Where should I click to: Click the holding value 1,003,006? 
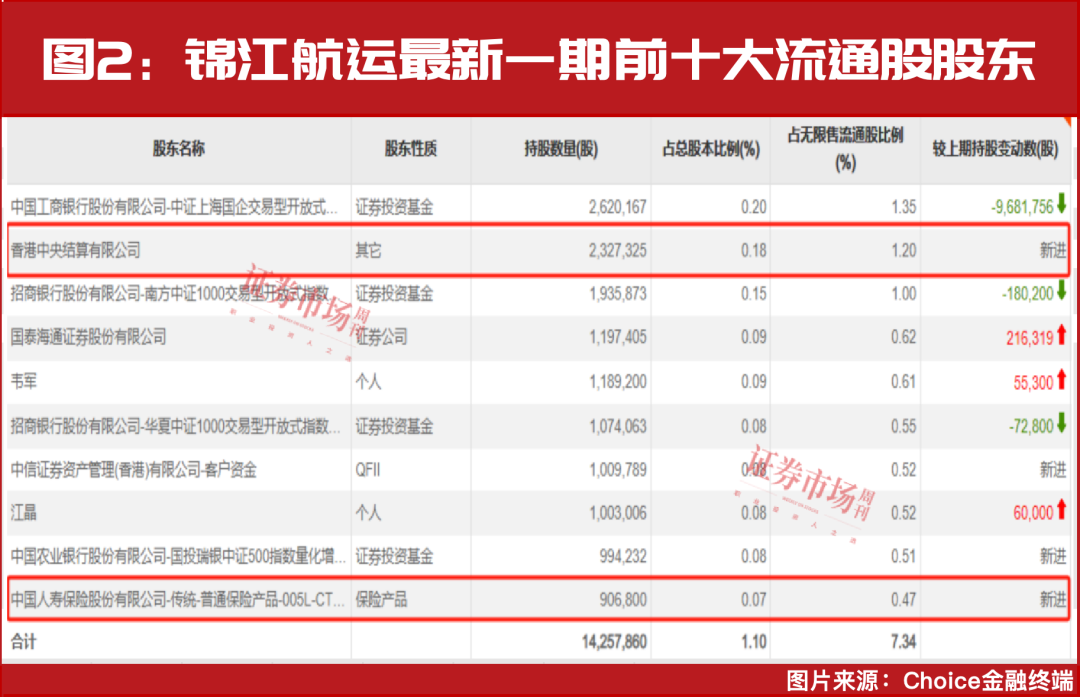(618, 512)
